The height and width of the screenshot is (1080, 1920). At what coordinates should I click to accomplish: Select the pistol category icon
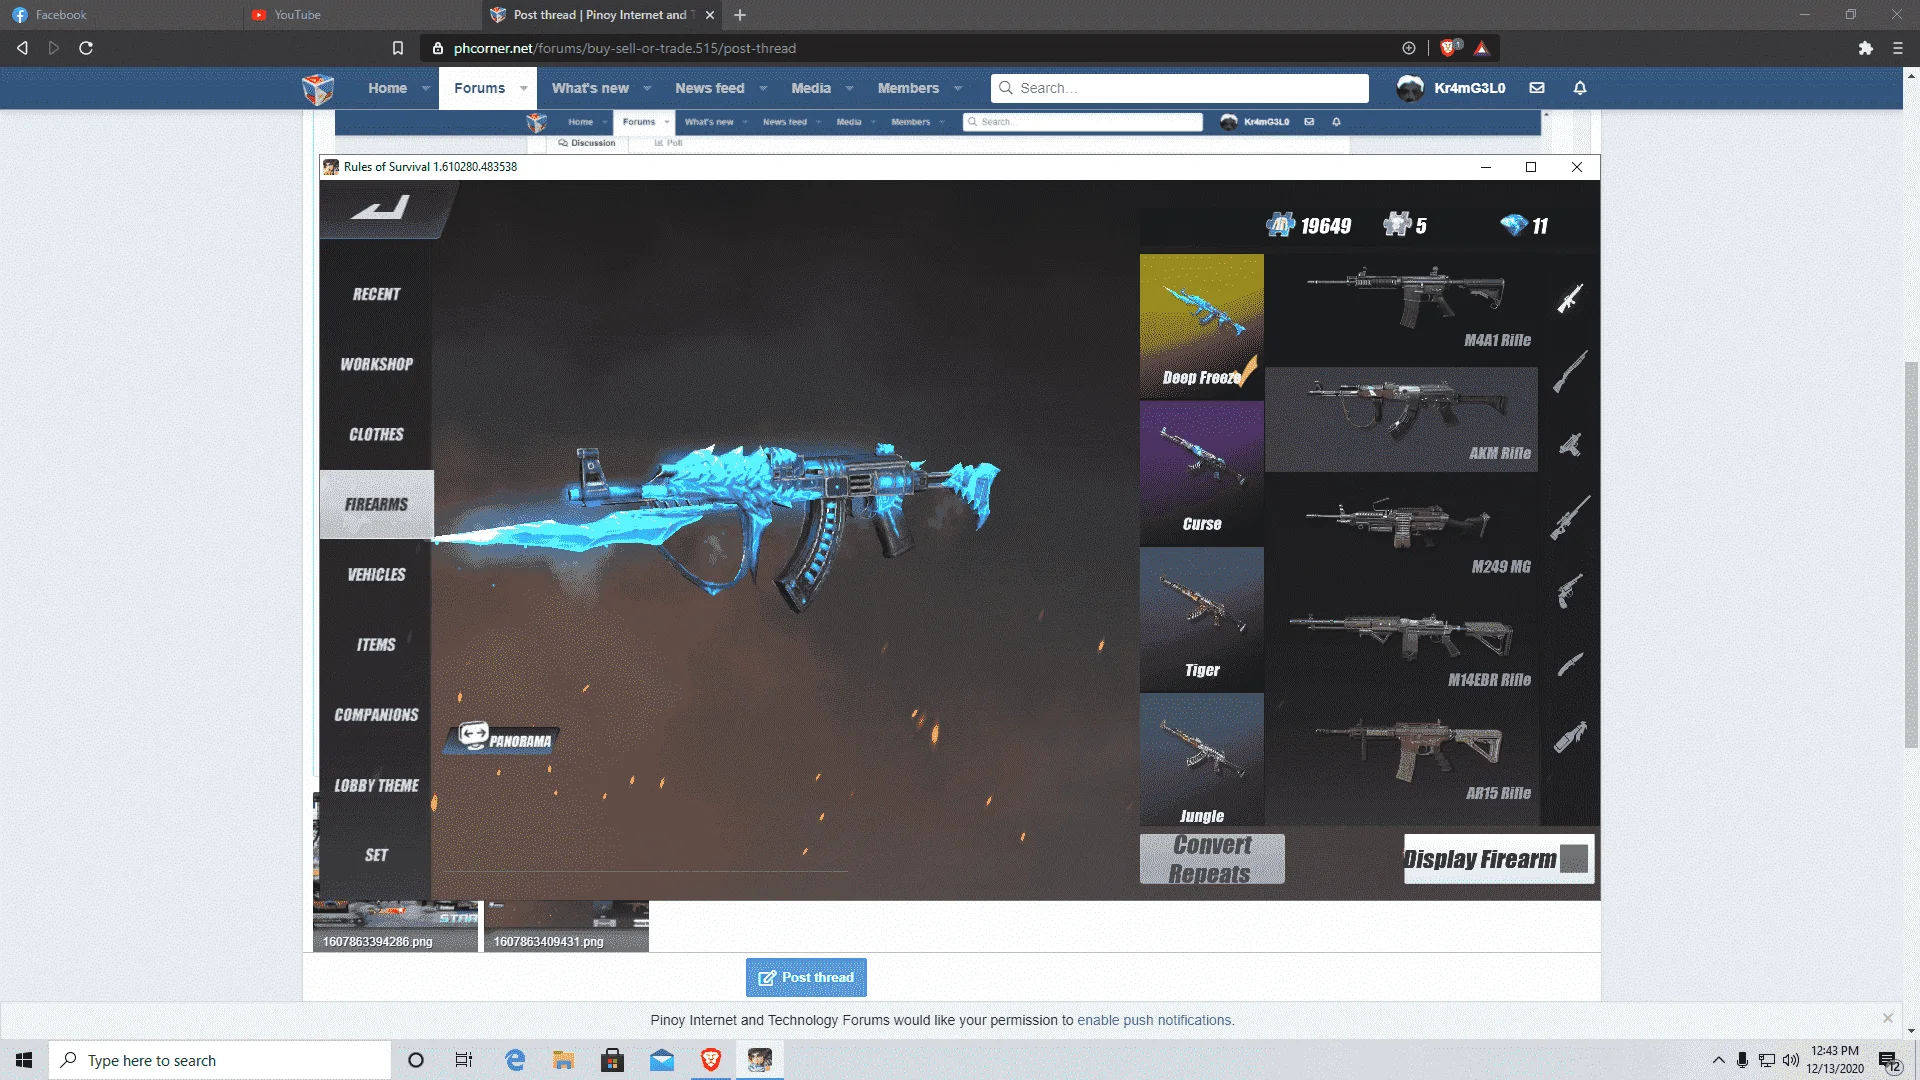1570,590
